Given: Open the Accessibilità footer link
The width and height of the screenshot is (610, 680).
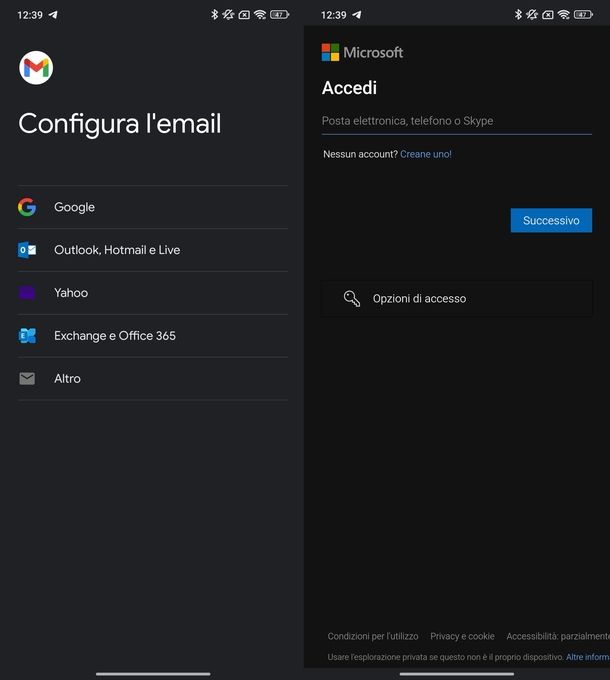Looking at the screenshot, I should [558, 636].
